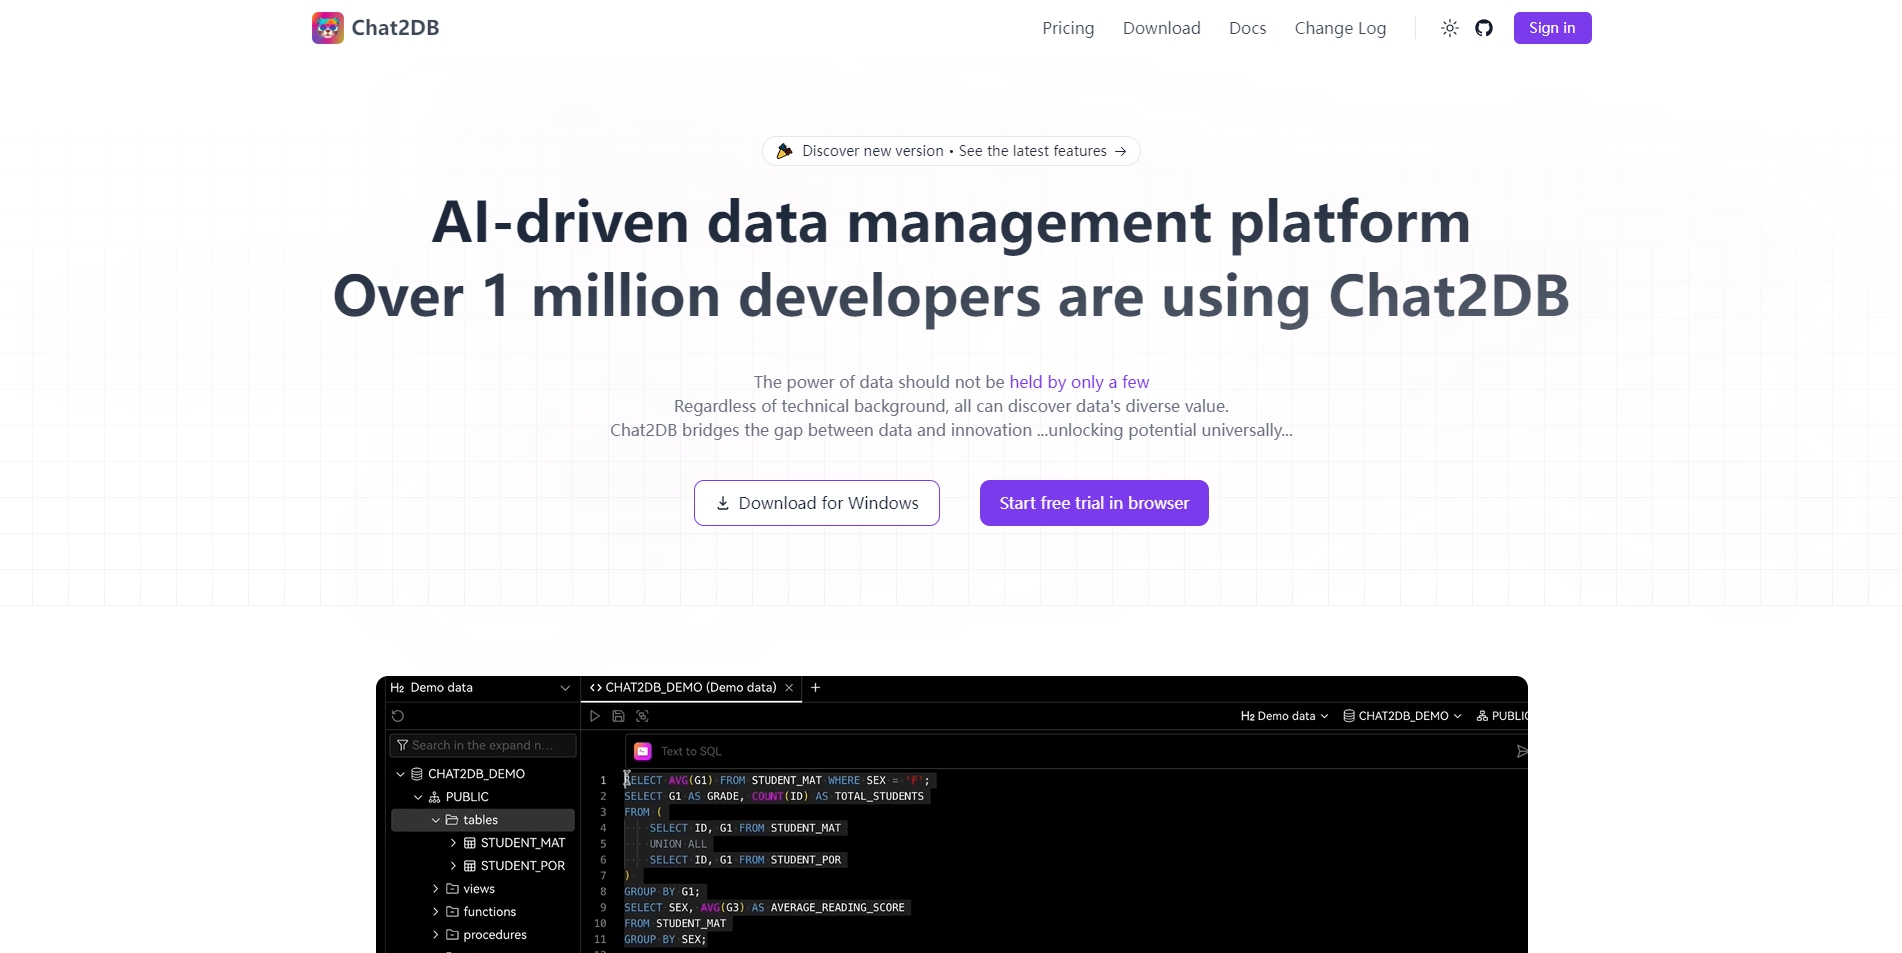Click 'GROUP BY G1;' on line 8
The height and width of the screenshot is (953, 1902).
662,892
